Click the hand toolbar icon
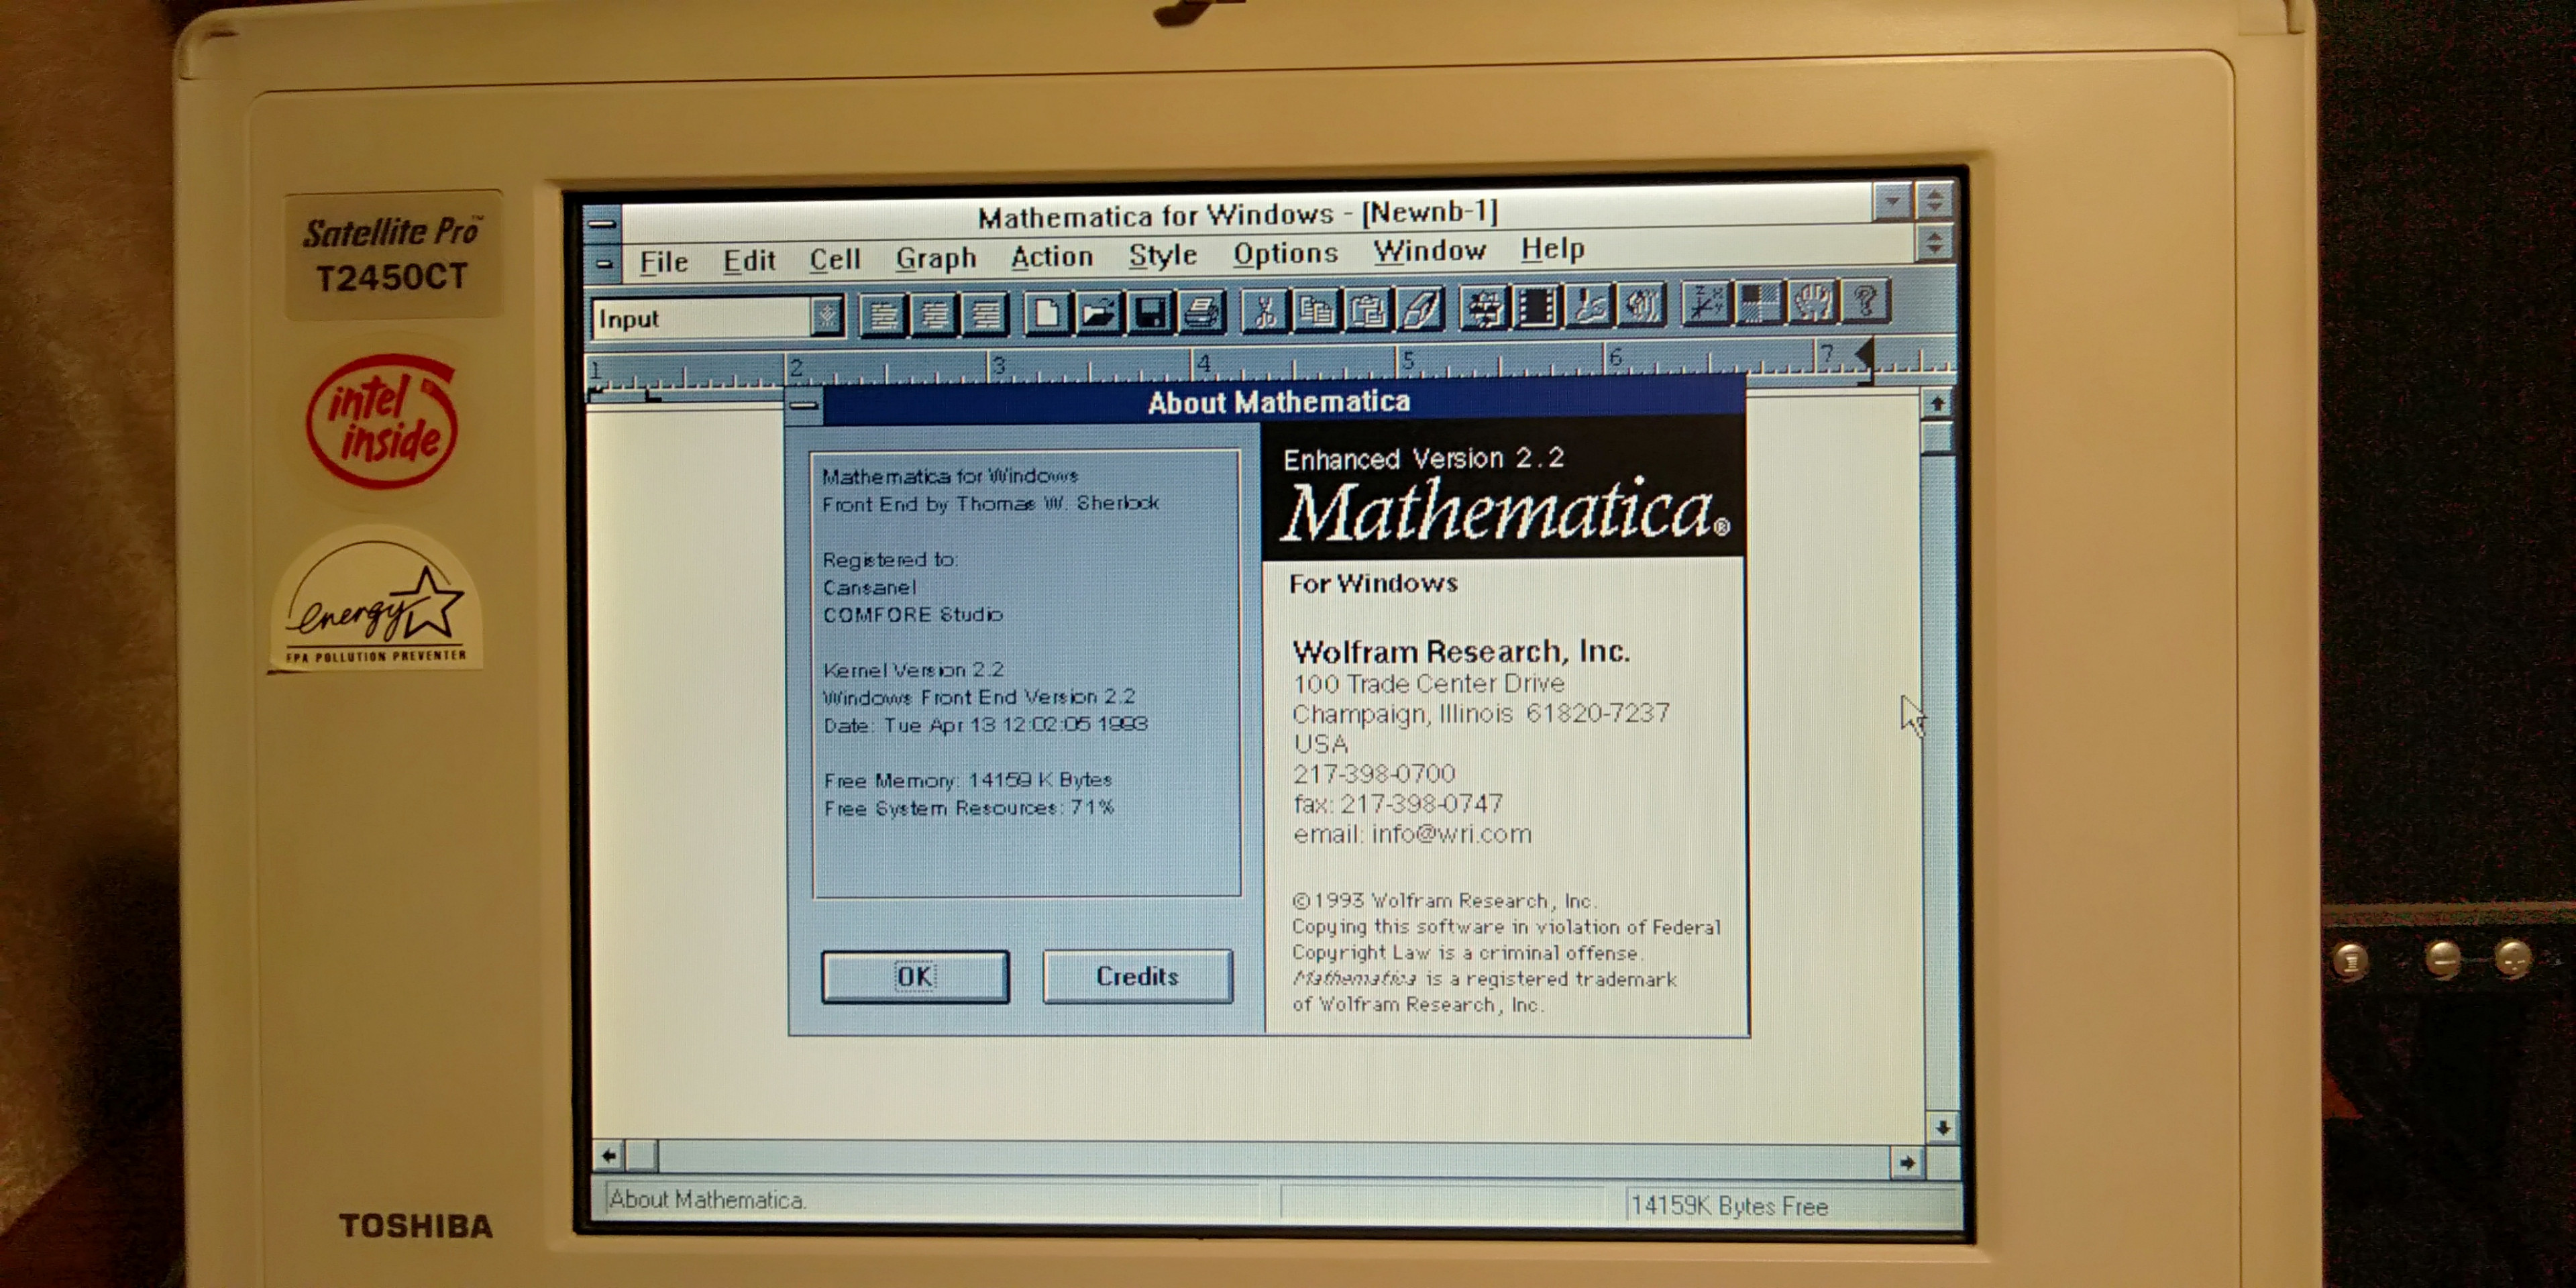Viewport: 2576px width, 1288px height. point(1811,300)
